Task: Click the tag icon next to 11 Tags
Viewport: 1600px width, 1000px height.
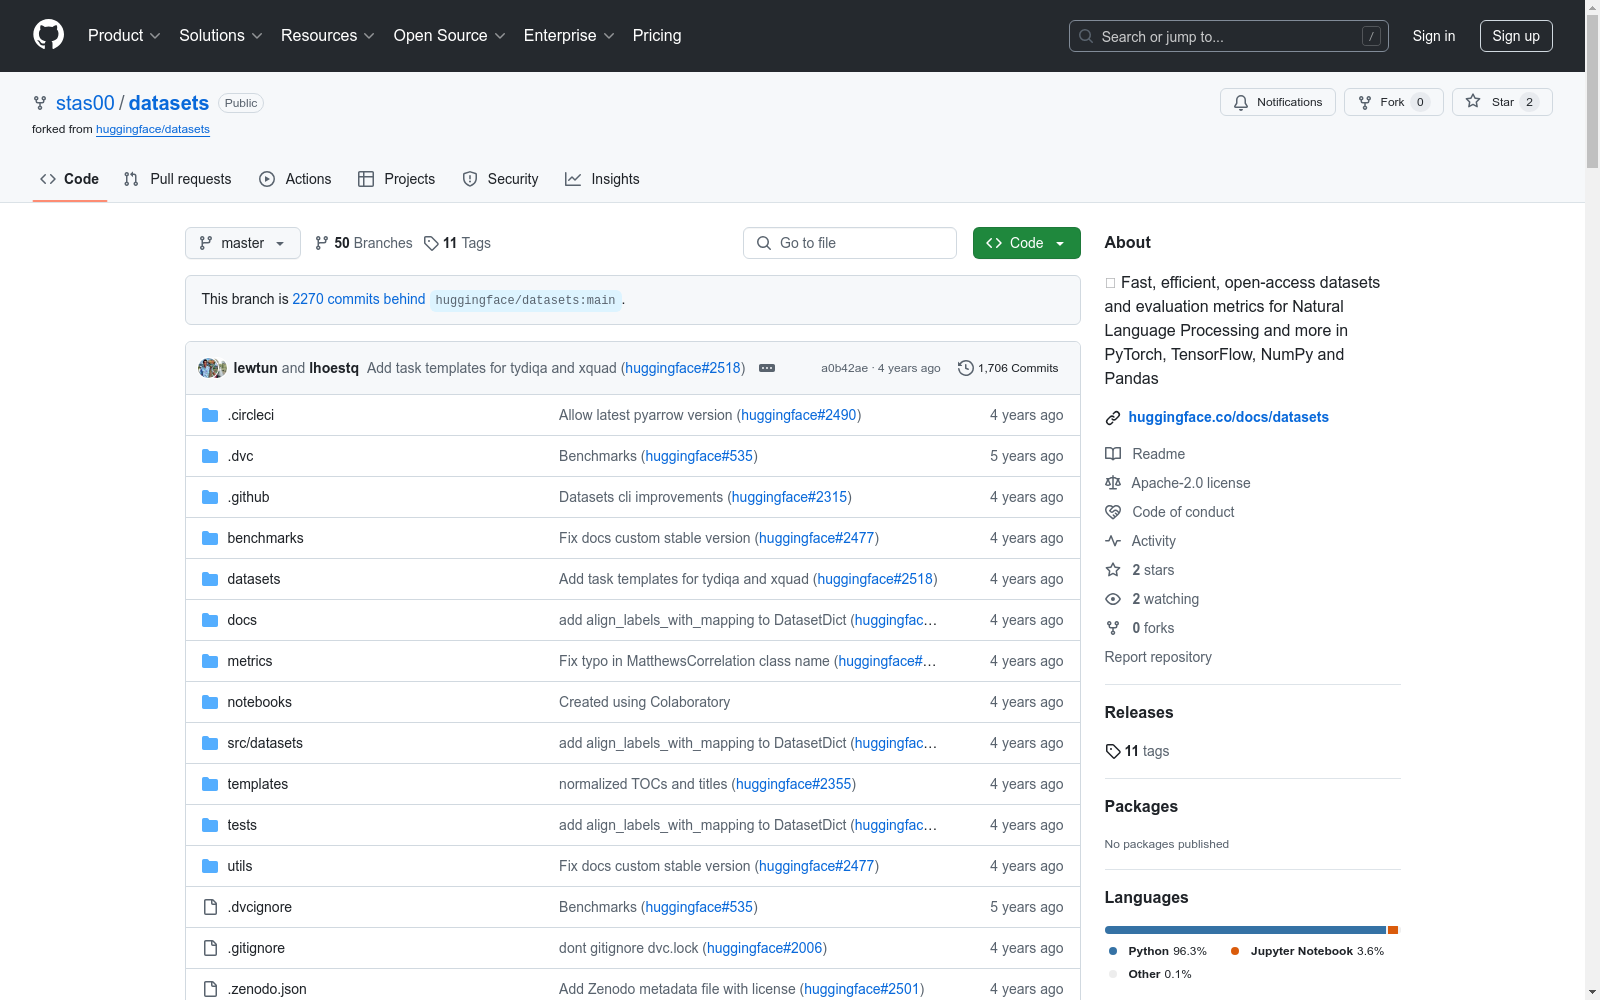Action: [x=431, y=243]
